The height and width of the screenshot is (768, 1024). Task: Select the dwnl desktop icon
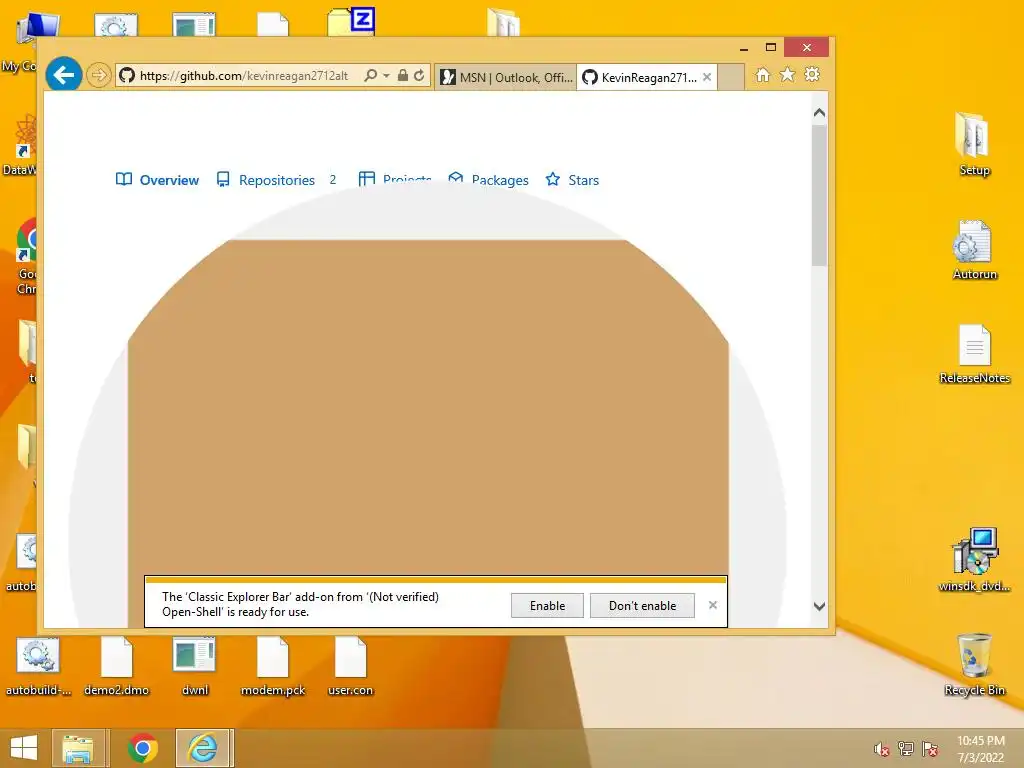point(195,666)
